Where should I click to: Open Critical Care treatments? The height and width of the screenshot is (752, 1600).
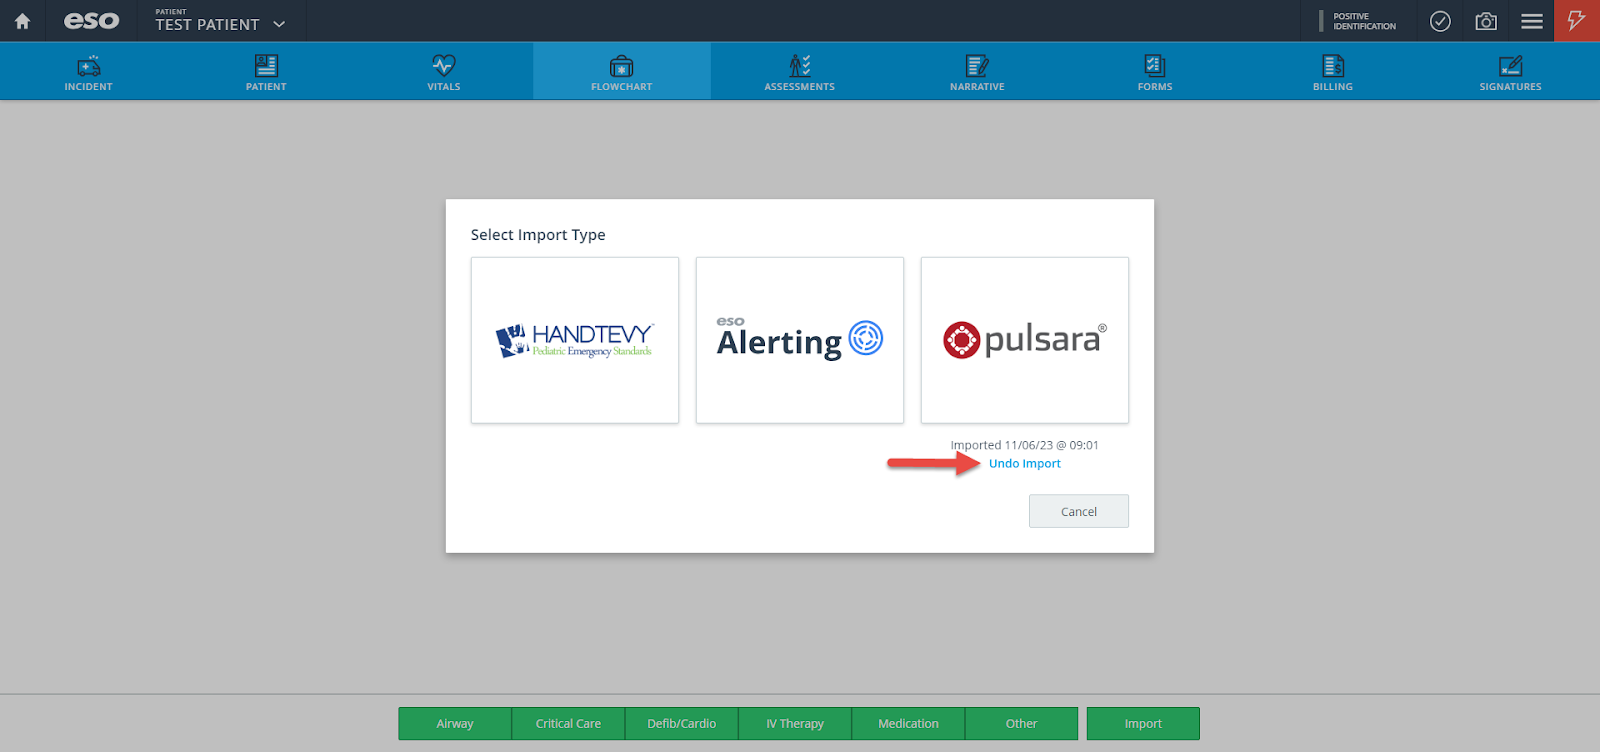coord(568,724)
